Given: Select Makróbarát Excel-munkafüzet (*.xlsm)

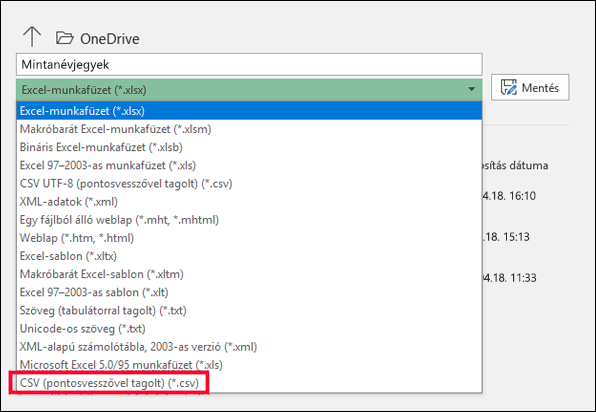Looking at the screenshot, I should (249, 129).
